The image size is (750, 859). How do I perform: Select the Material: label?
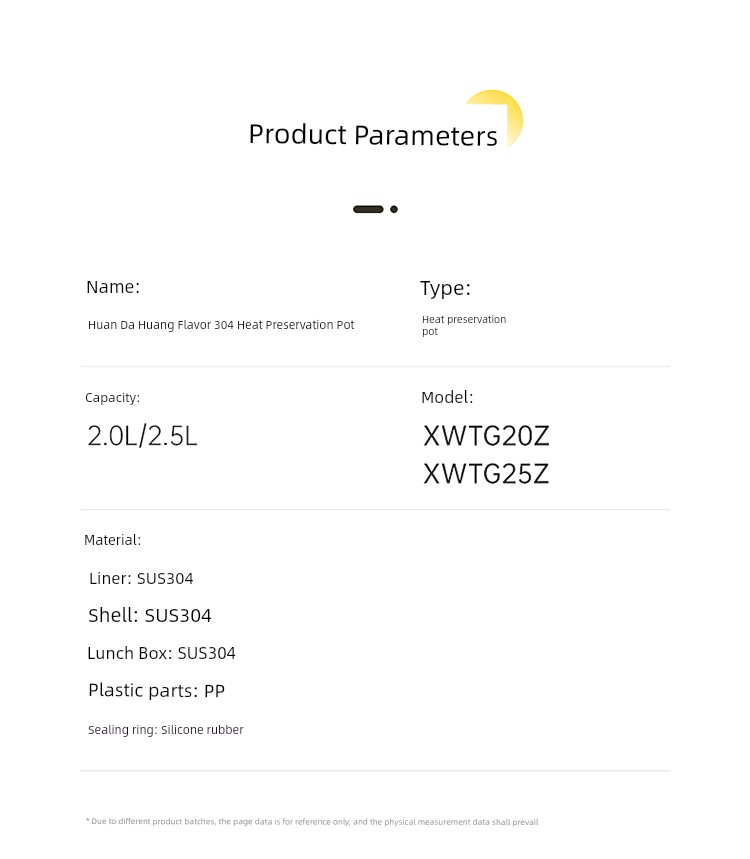tap(112, 540)
